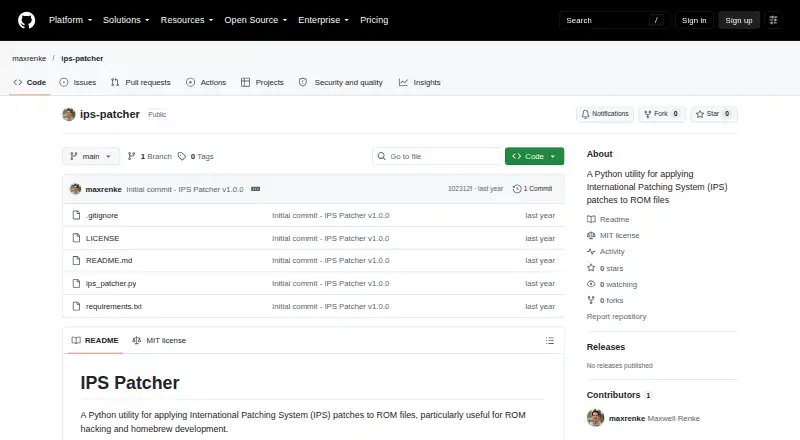Open the ips-patcher breadcrumb link
Screen dimensions: 800x440
82,59
